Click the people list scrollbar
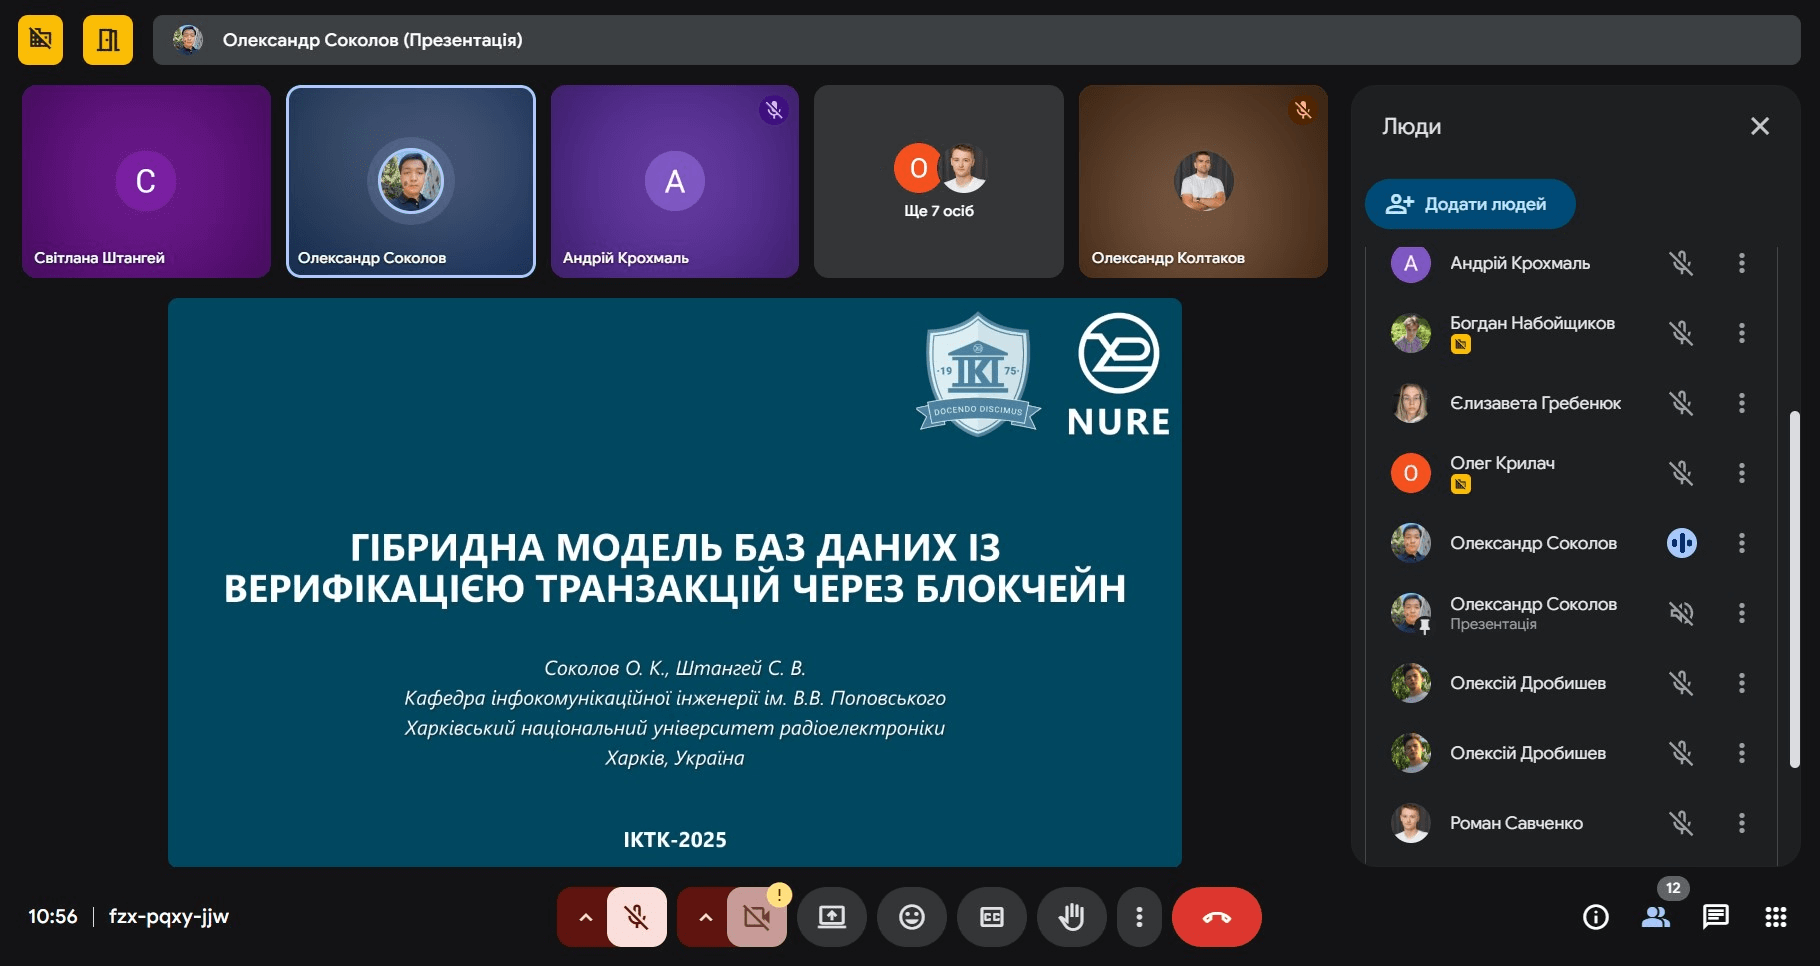 (1794, 588)
